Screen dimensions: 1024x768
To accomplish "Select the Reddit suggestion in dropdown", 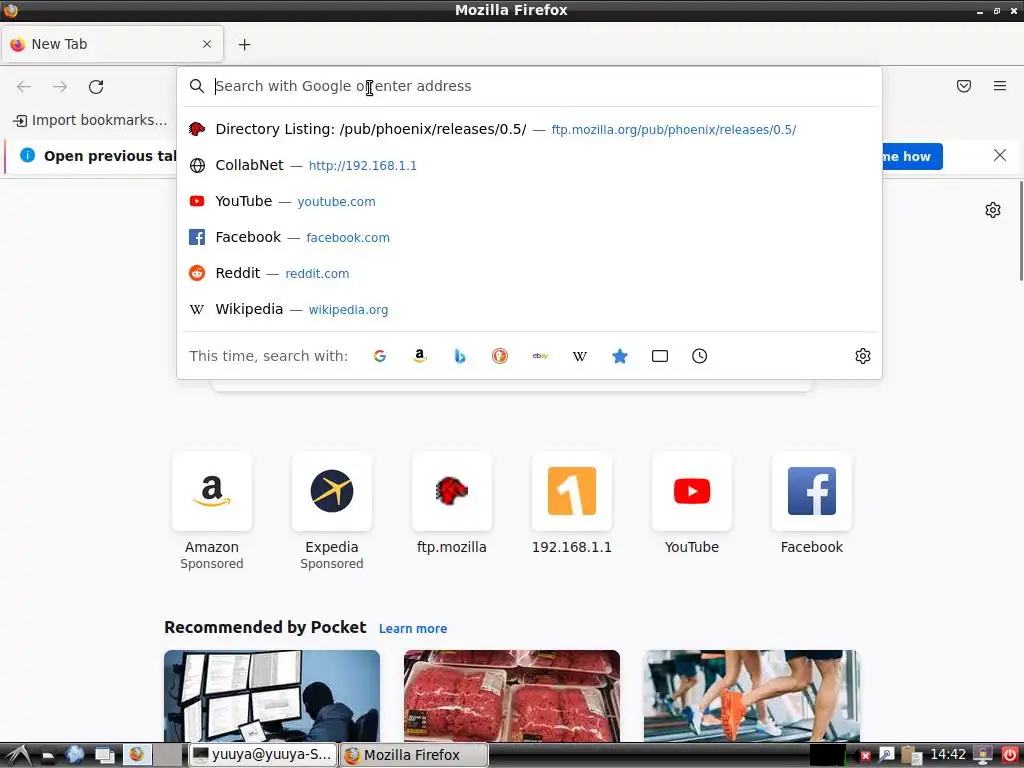I will 529,273.
